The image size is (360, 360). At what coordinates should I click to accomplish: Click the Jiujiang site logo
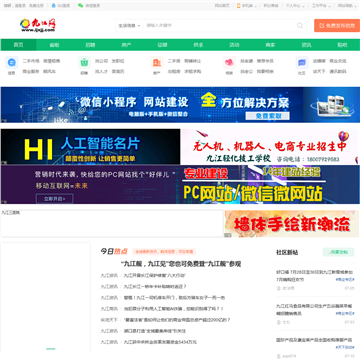38,25
